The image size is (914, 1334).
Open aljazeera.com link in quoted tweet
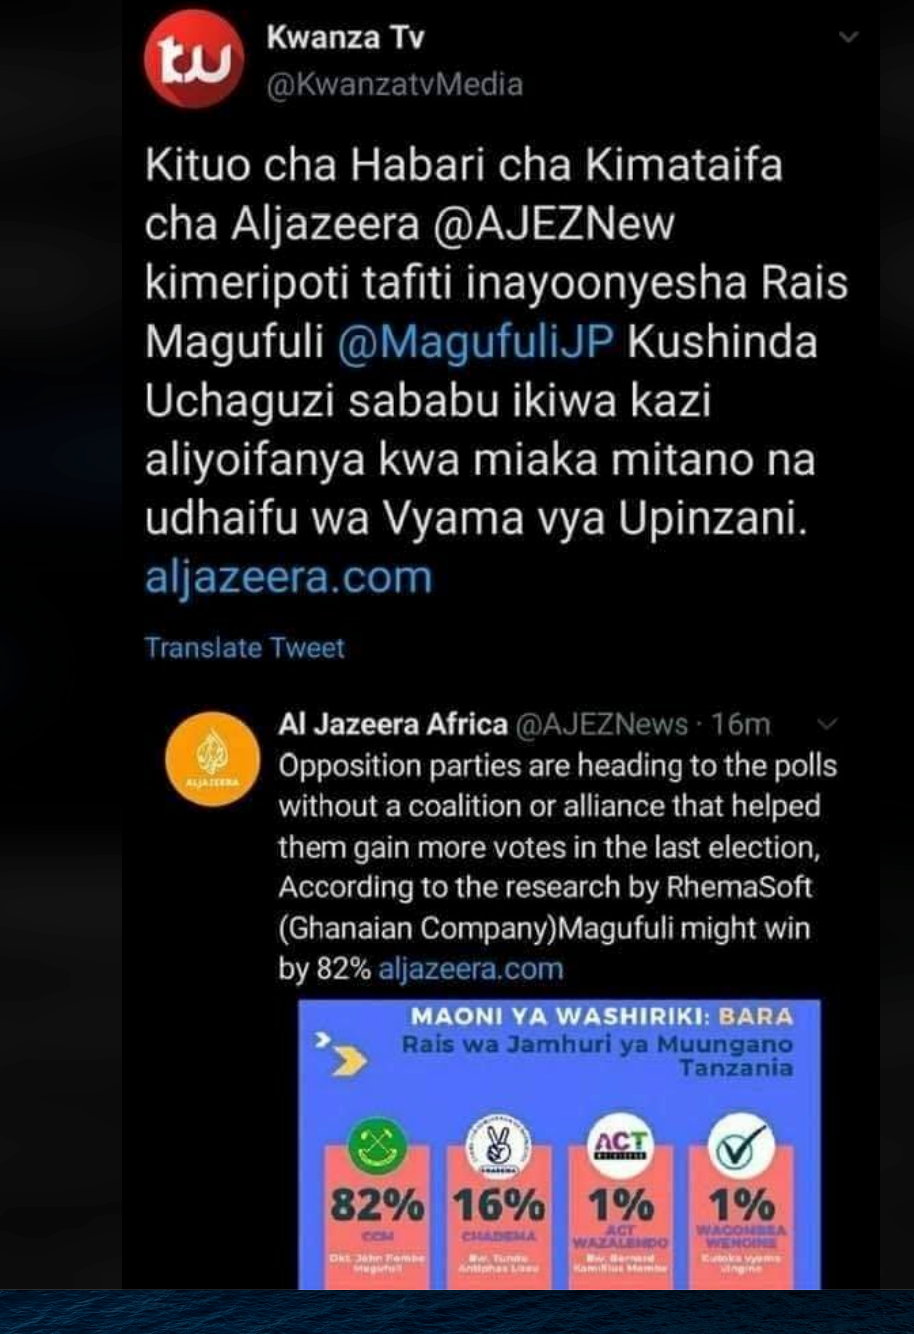pos(471,969)
